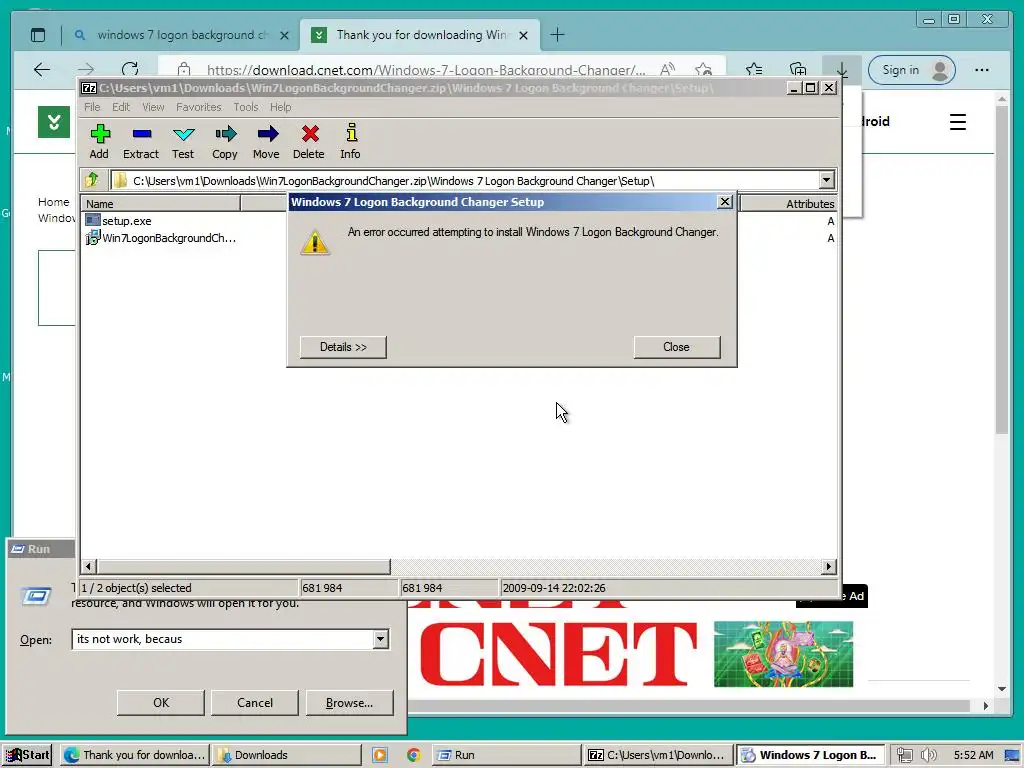This screenshot has height=768, width=1024.
Task: Click the Extract tool in 7-Zip
Action: (x=141, y=142)
